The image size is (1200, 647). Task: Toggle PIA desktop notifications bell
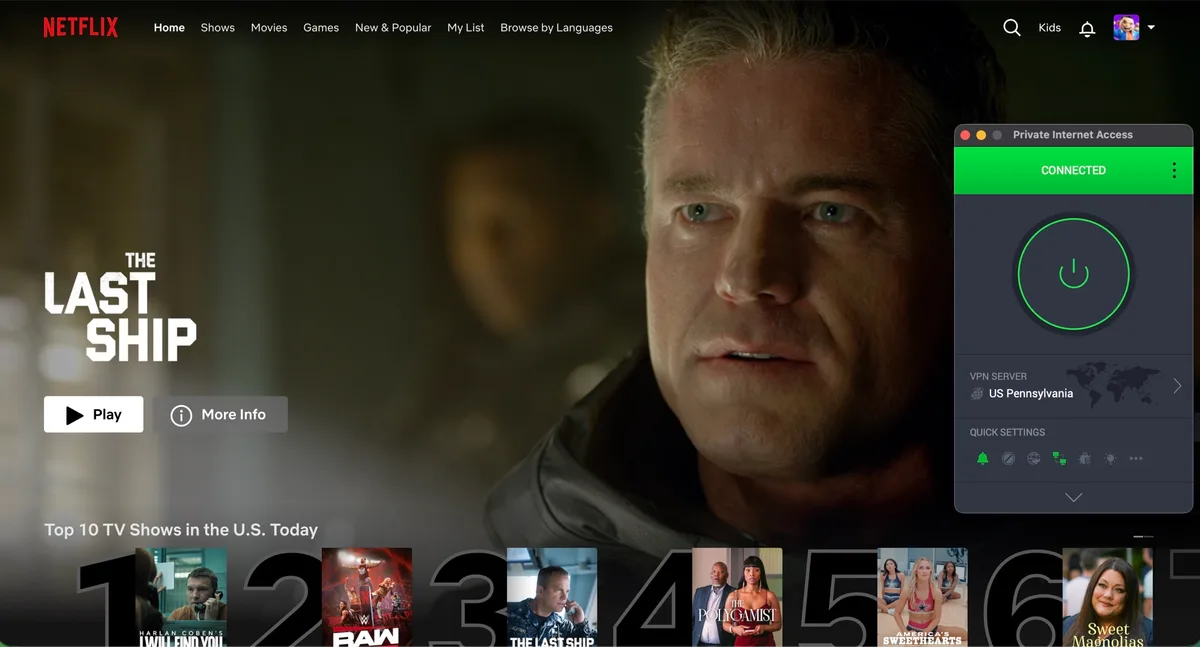(982, 459)
